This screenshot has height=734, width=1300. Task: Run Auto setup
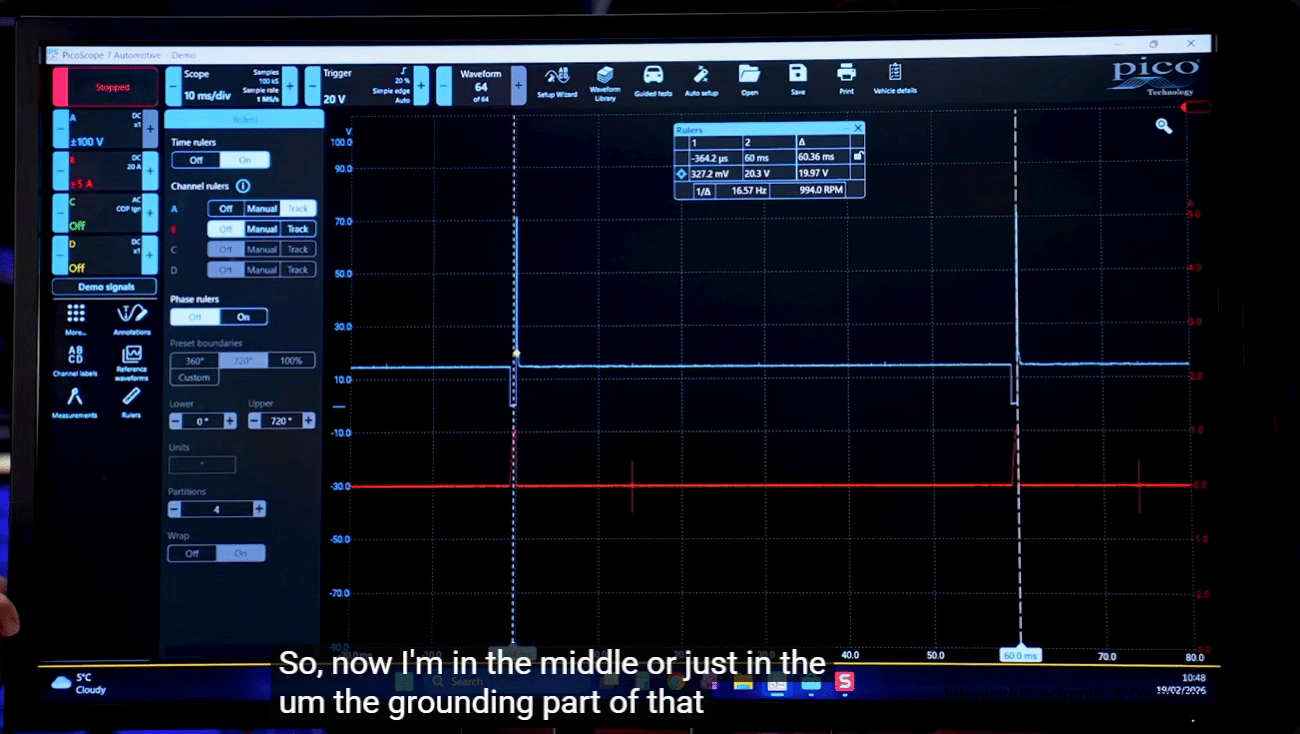(701, 81)
